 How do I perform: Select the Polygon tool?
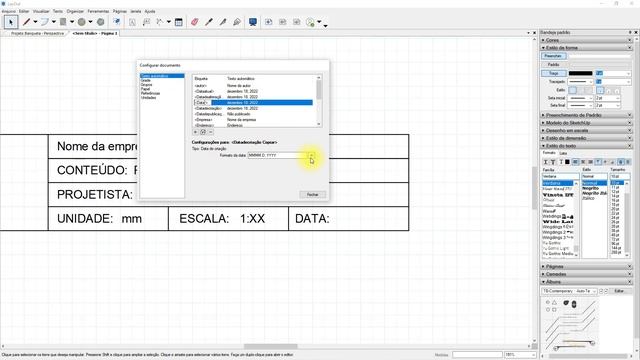[100, 22]
